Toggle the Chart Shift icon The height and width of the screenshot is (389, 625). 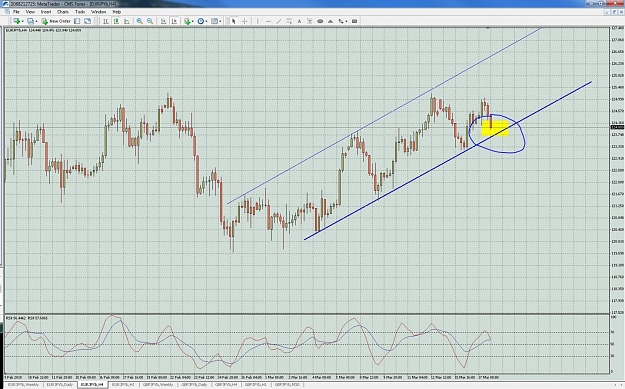pos(174,21)
